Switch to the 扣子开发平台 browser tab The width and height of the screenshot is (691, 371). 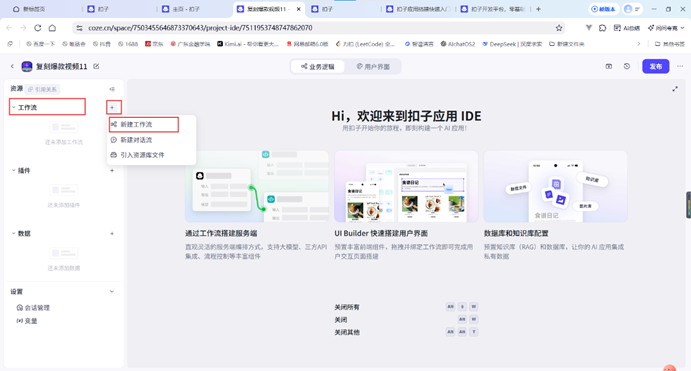point(492,9)
